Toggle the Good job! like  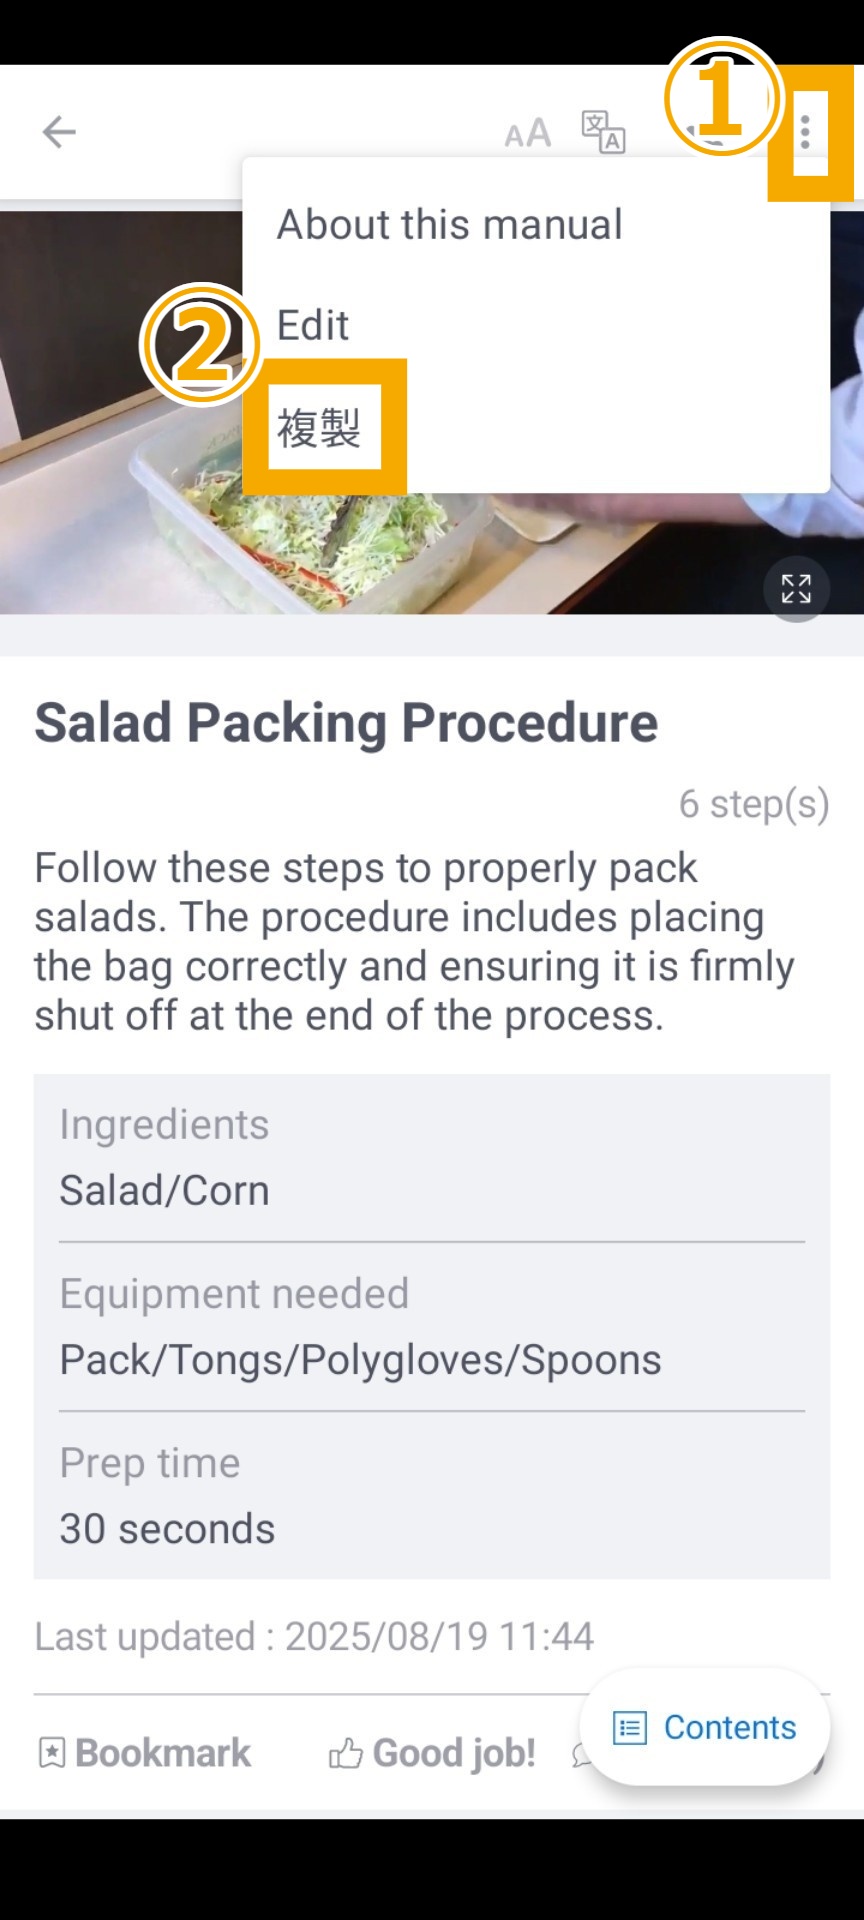click(x=432, y=1753)
